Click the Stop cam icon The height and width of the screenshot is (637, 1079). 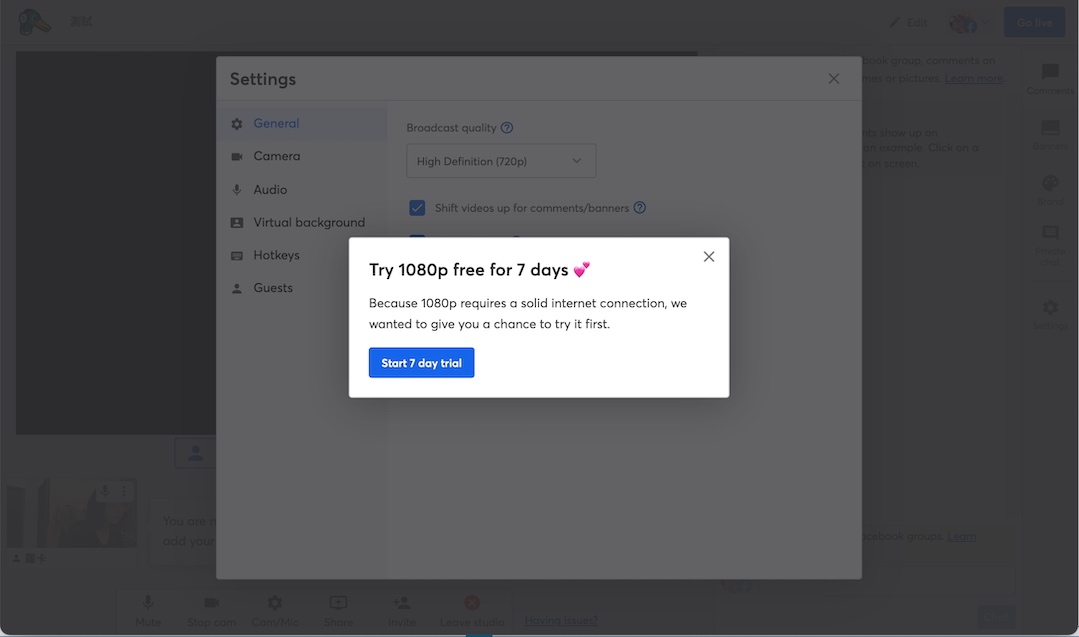pyautogui.click(x=211, y=603)
